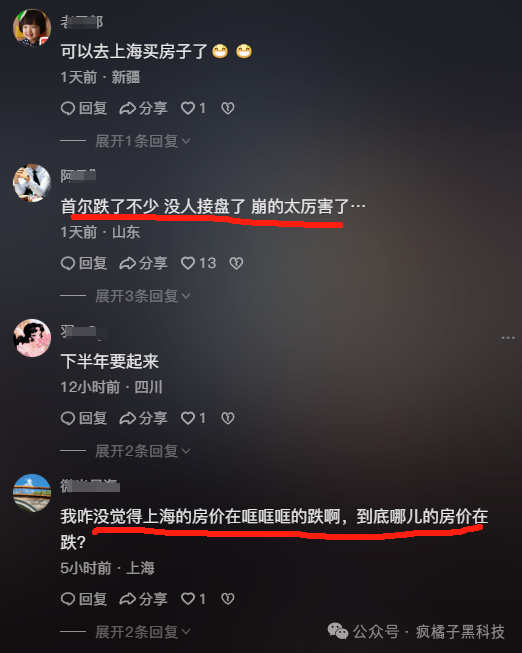
Task: Open the businessman avatar profile
Action: point(32,183)
